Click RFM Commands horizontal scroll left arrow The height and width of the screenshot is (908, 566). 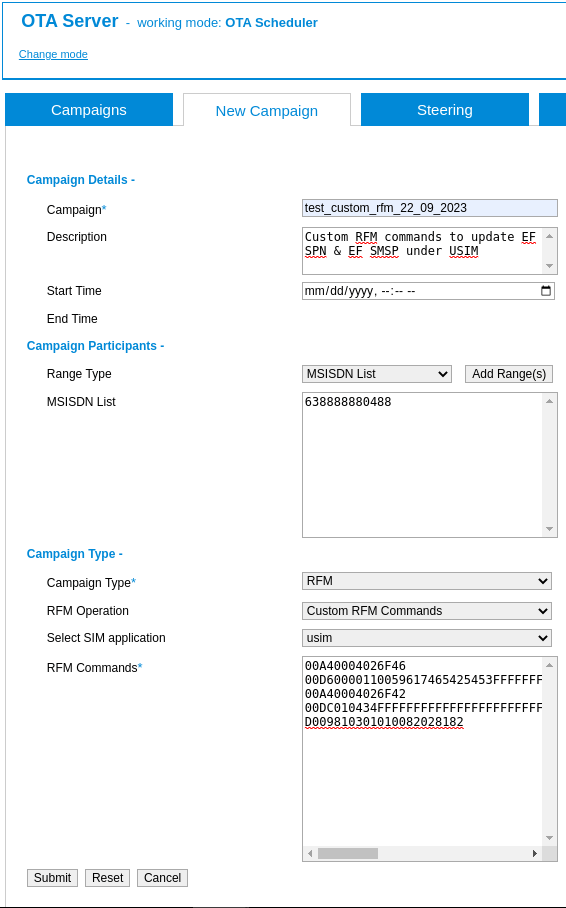point(310,854)
